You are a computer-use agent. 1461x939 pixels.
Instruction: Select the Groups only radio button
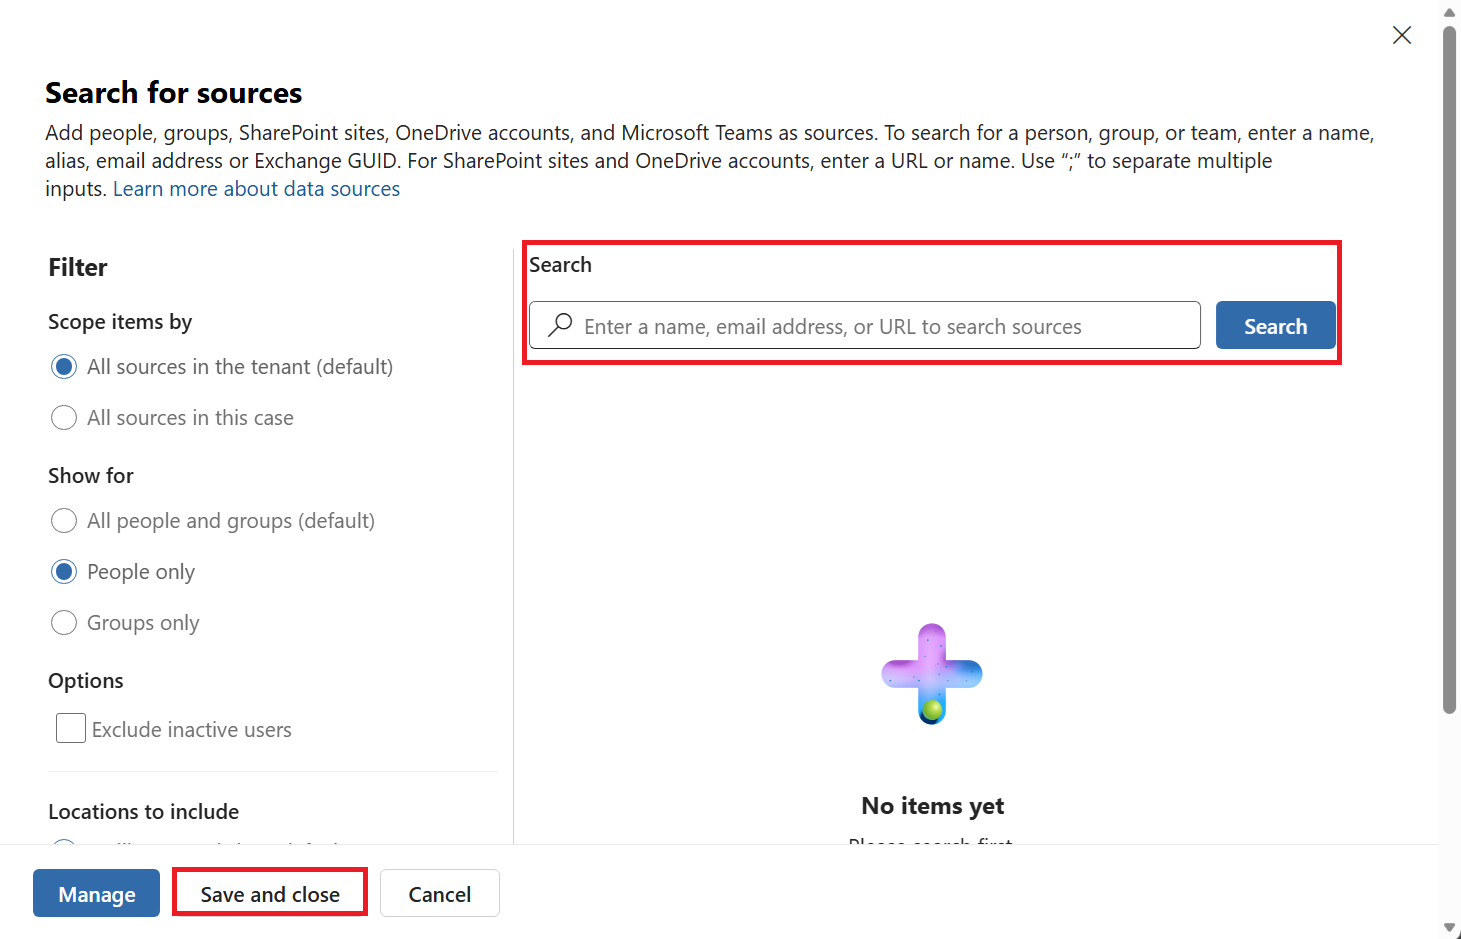pos(64,623)
